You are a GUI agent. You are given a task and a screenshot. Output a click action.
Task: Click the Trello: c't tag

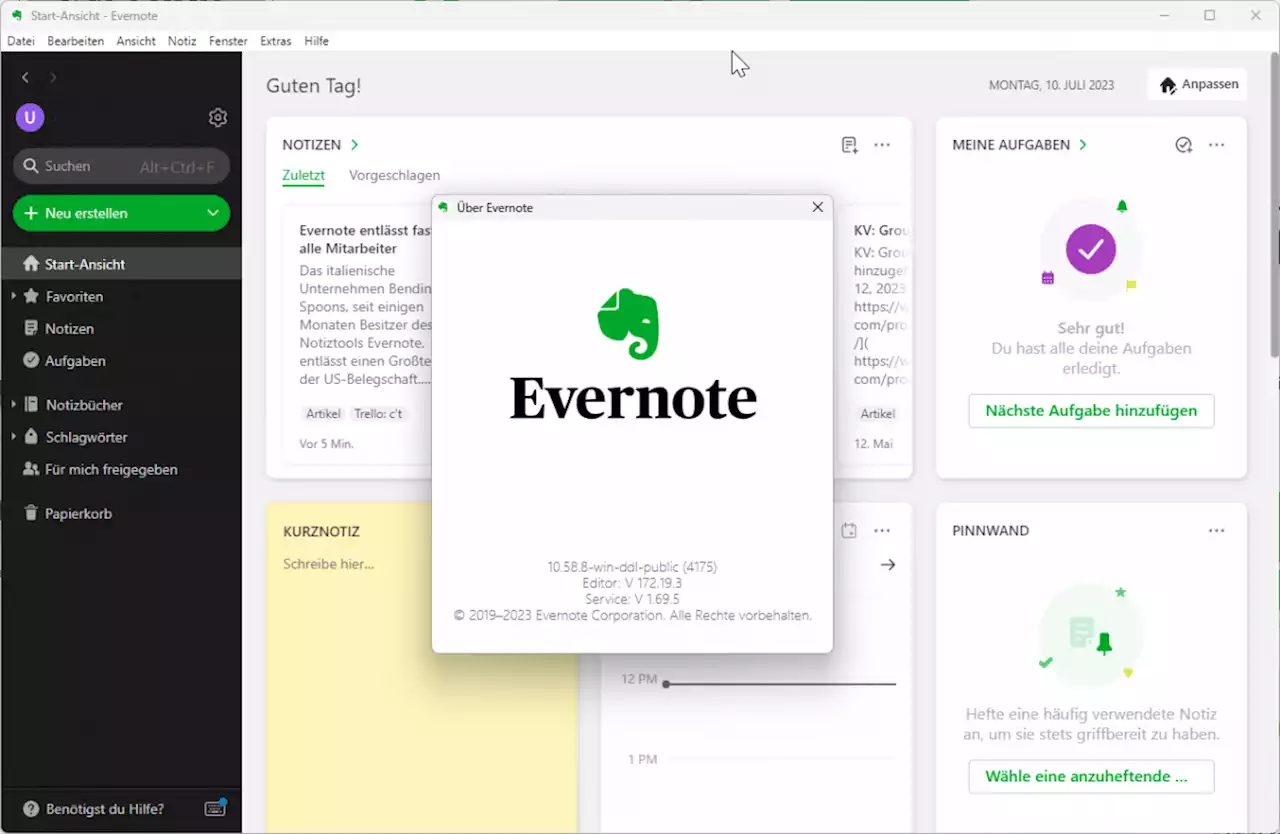click(378, 413)
